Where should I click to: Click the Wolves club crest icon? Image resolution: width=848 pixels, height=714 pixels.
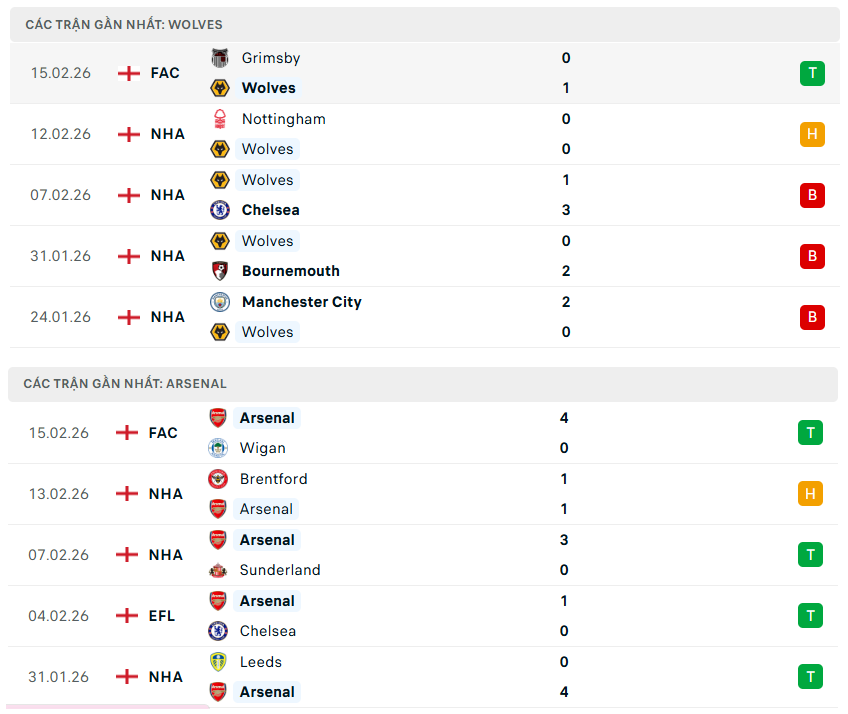pyautogui.click(x=220, y=88)
